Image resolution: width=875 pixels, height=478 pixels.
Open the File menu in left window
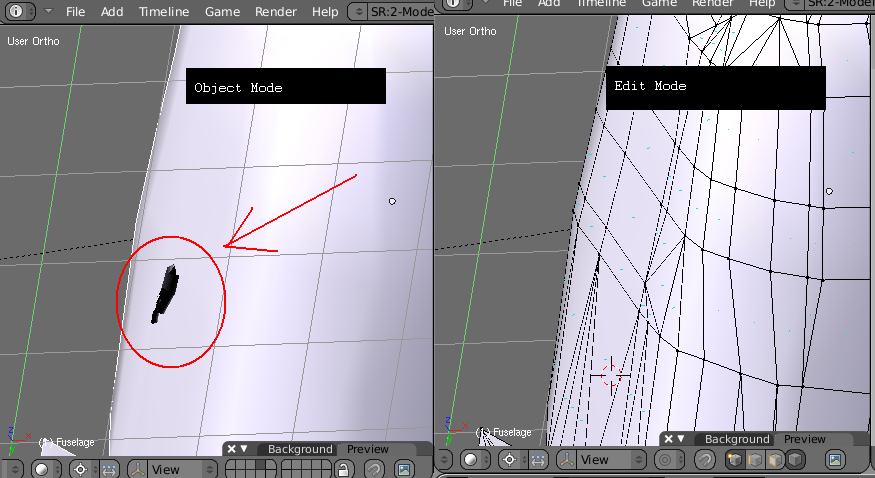(75, 12)
